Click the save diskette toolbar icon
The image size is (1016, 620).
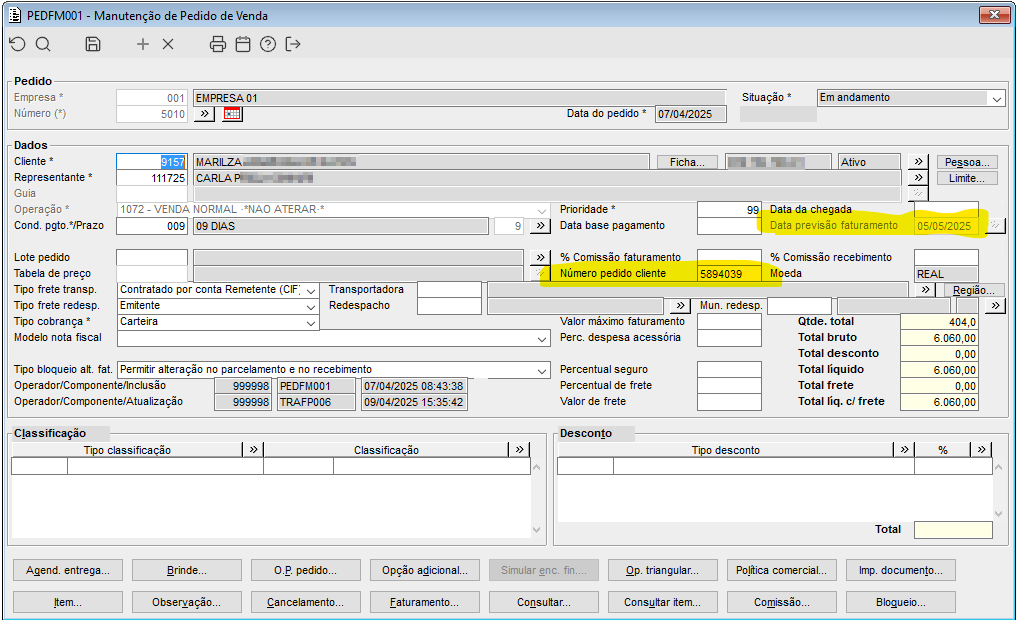click(93, 44)
